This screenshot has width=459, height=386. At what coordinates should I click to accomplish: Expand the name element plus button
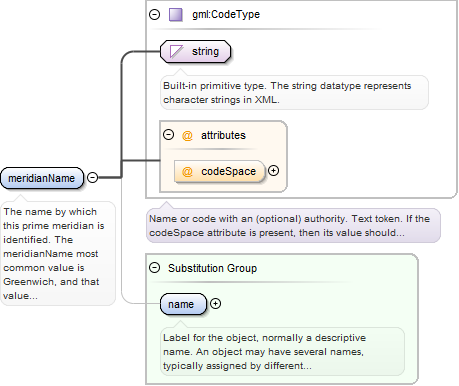216,304
